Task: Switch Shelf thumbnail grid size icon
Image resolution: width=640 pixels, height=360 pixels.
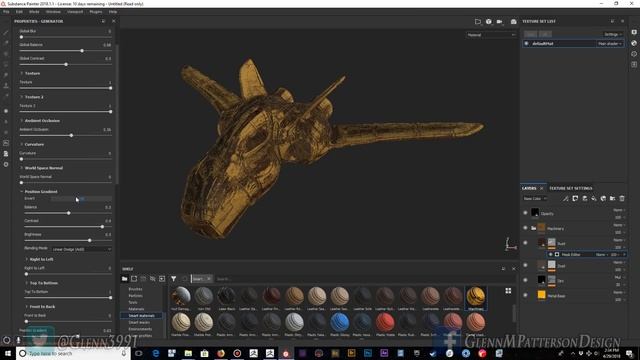Action: [508, 291]
